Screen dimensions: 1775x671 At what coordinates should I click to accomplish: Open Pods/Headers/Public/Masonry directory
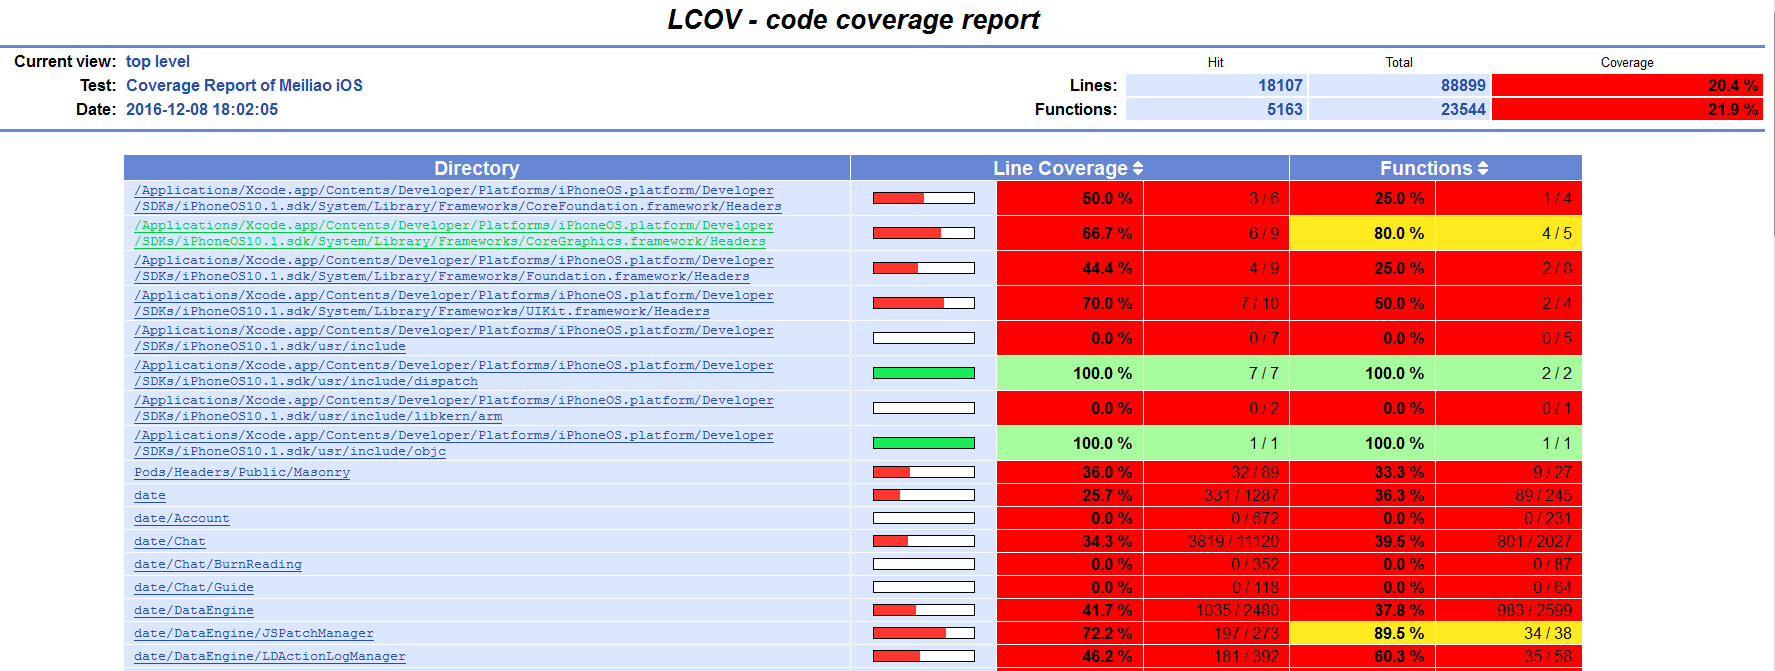242,473
